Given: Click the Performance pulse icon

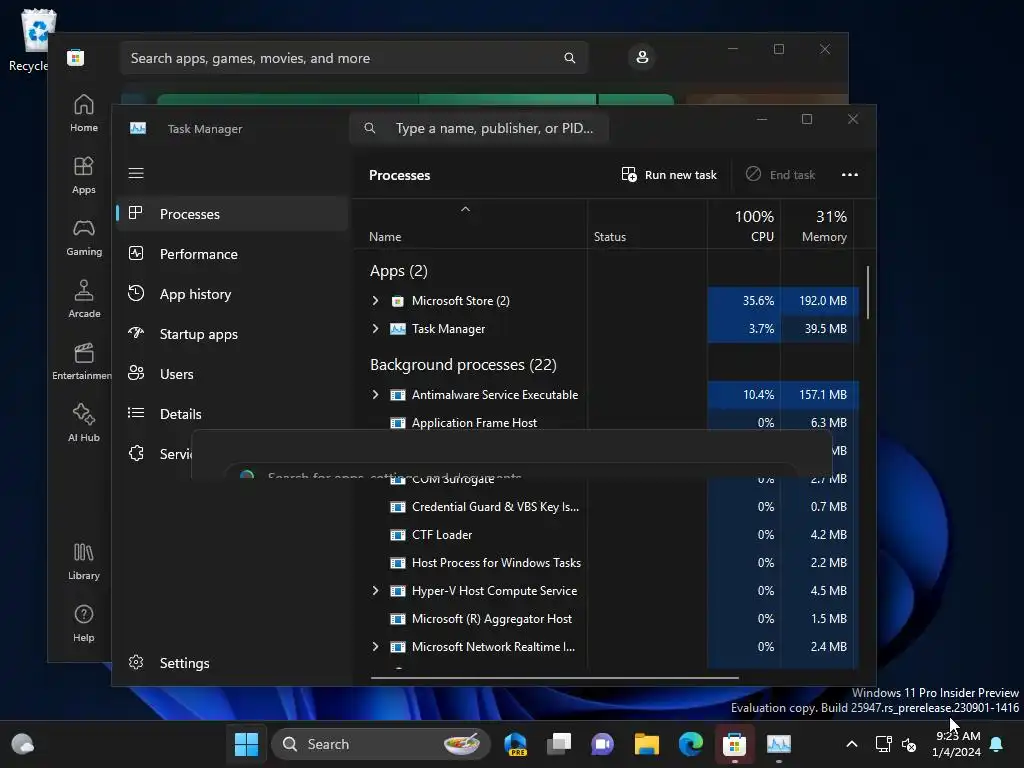Looking at the screenshot, I should 136,253.
